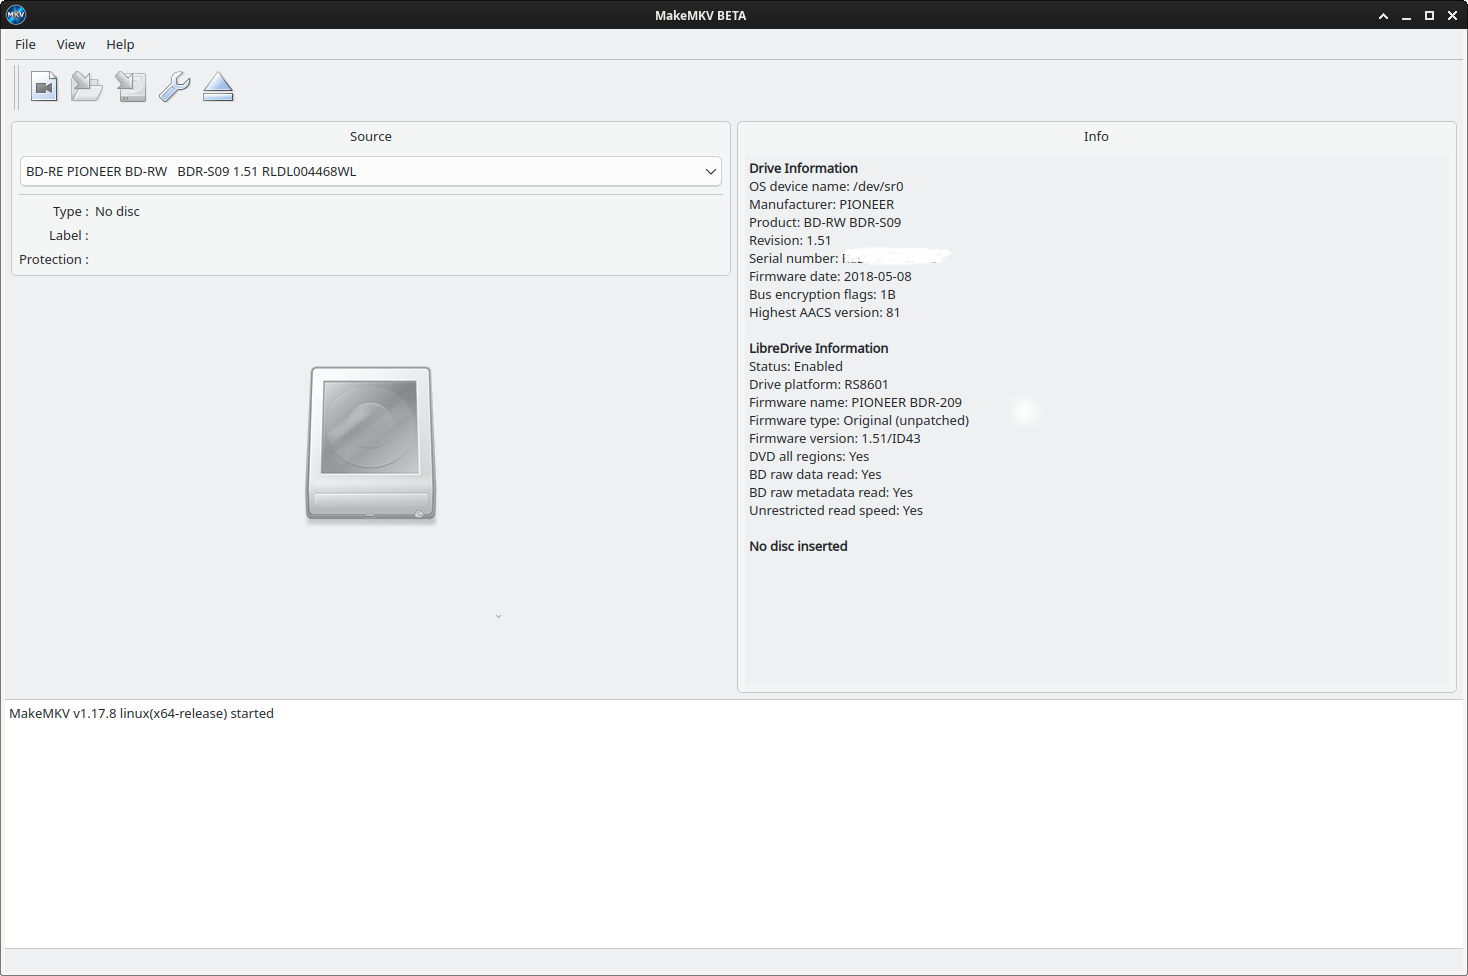Click the Source panel header
1468x976 pixels.
point(370,136)
